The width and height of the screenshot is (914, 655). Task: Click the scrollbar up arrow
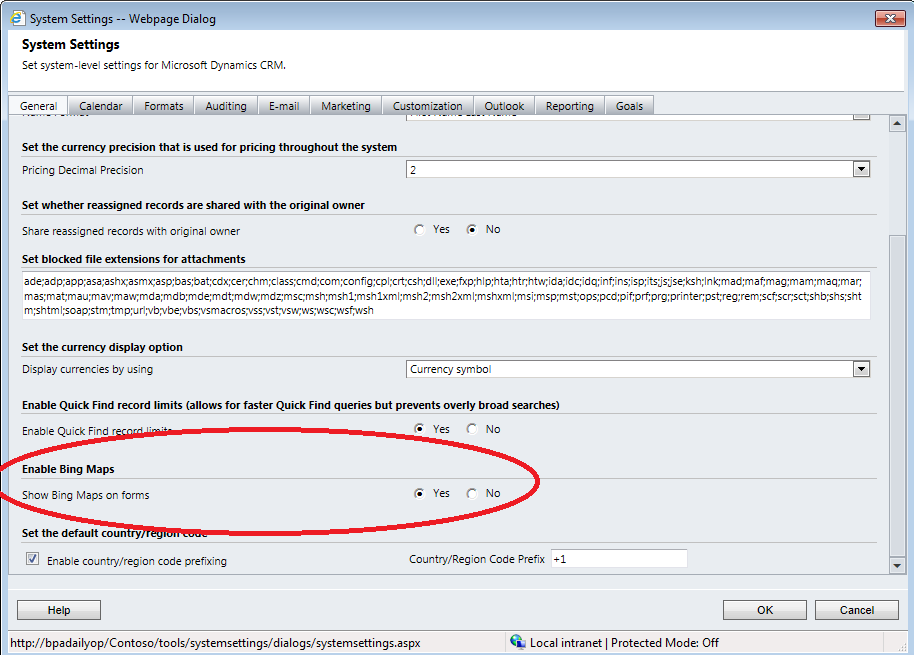point(898,122)
